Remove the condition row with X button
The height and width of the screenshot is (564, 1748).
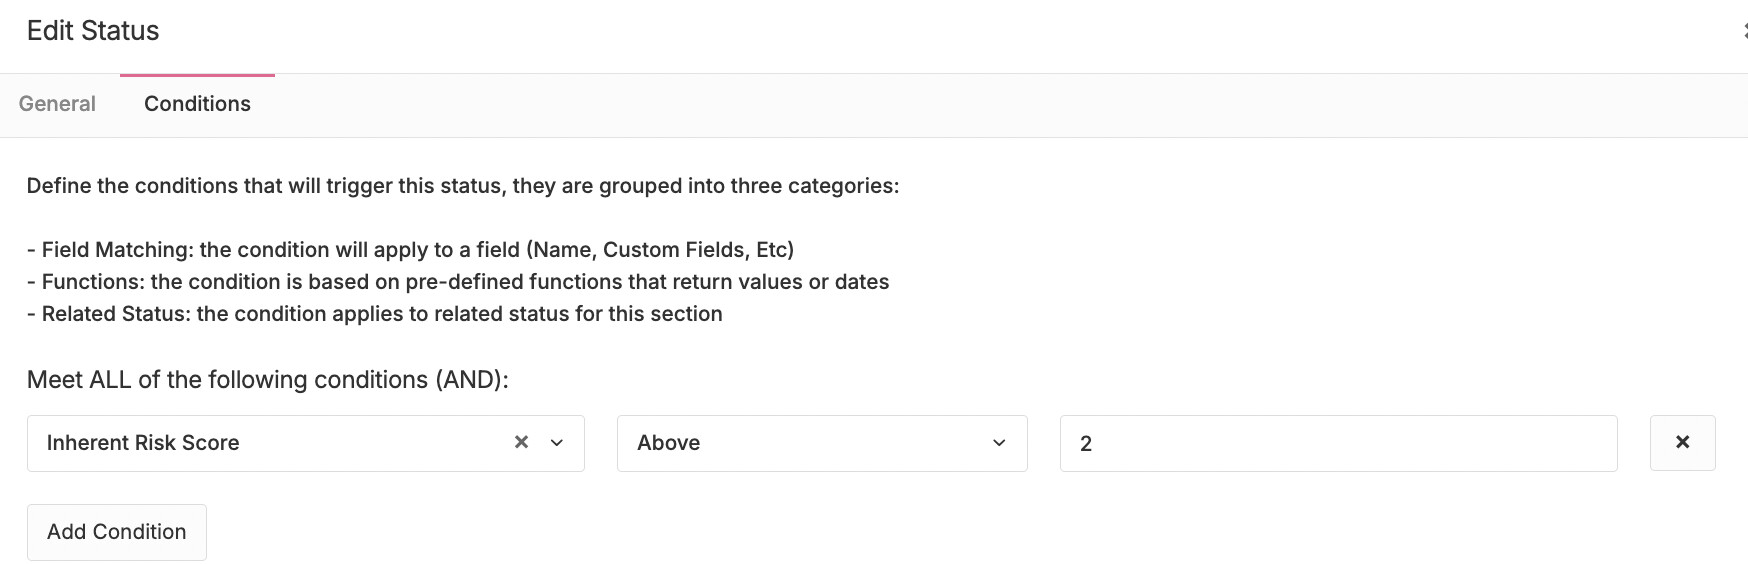point(1682,443)
